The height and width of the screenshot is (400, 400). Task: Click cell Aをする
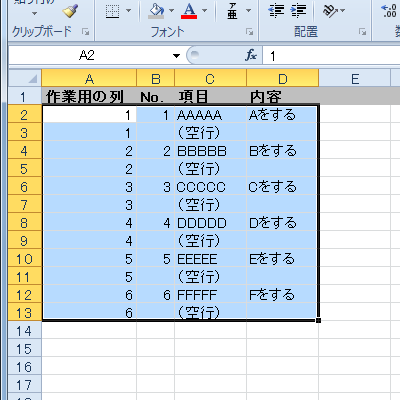[x=283, y=115]
